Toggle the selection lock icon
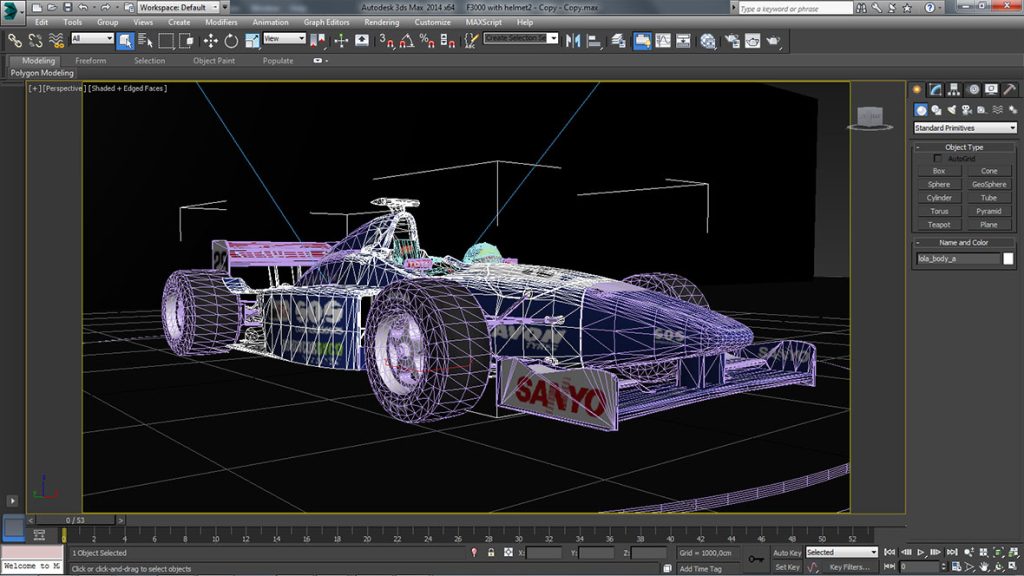This screenshot has width=1024, height=576. coord(491,552)
